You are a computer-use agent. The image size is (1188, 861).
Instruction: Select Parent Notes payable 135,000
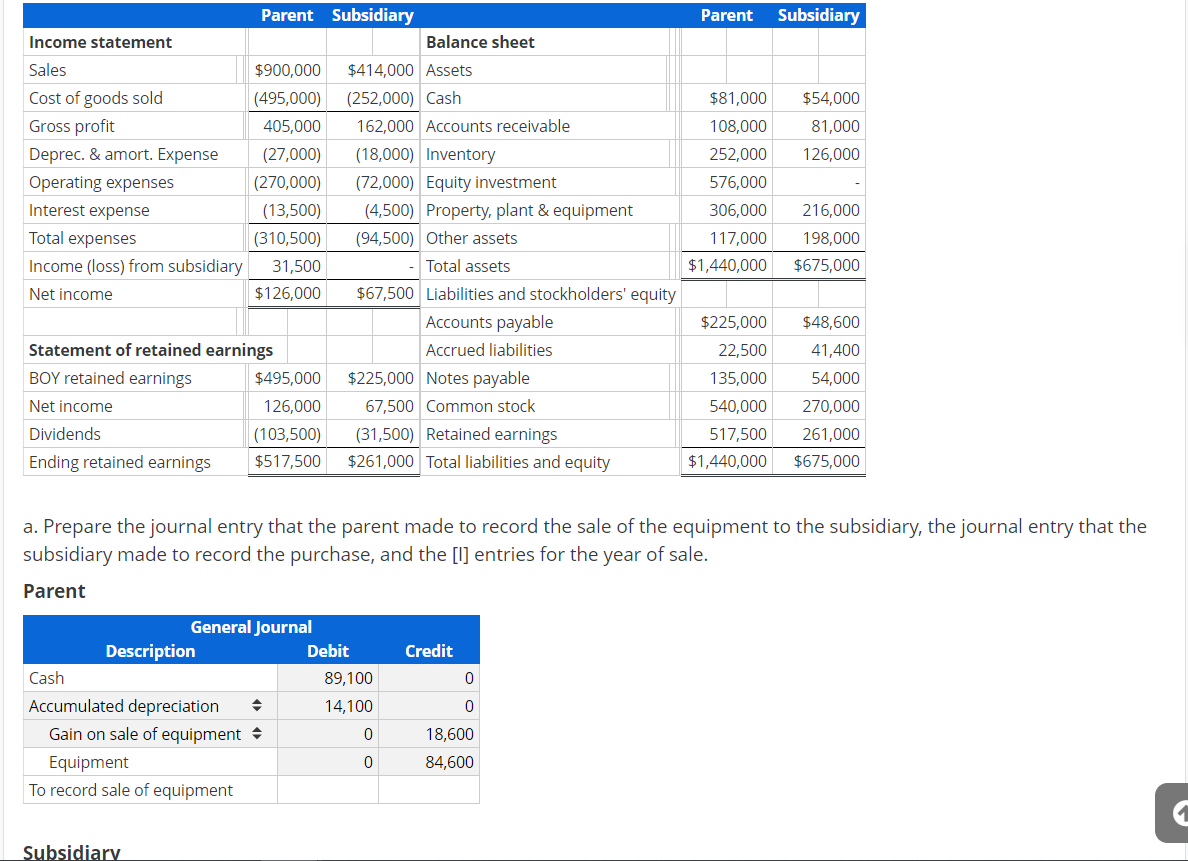[738, 377]
